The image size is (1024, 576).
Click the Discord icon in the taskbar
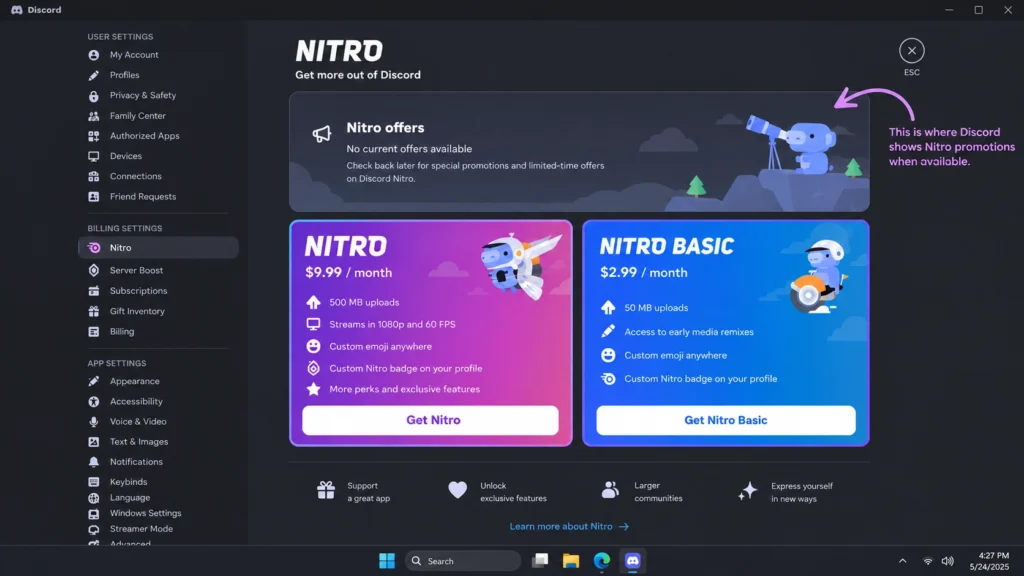[x=632, y=561]
